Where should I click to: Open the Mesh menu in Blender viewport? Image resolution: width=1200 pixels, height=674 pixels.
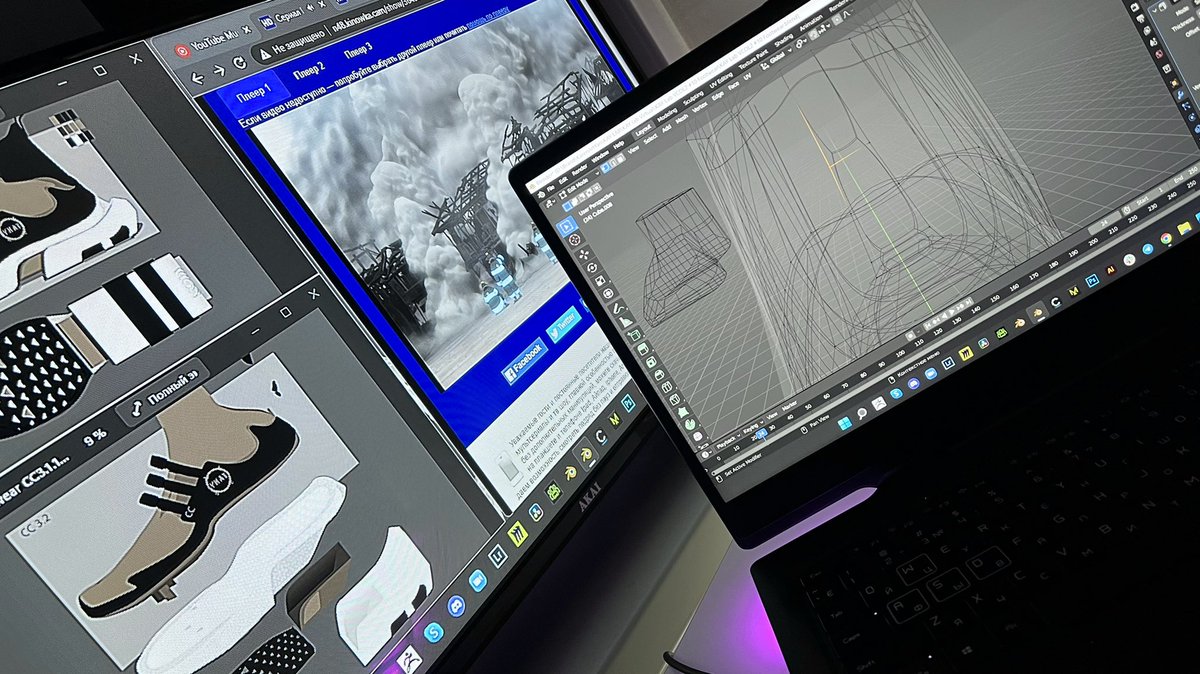coord(681,119)
